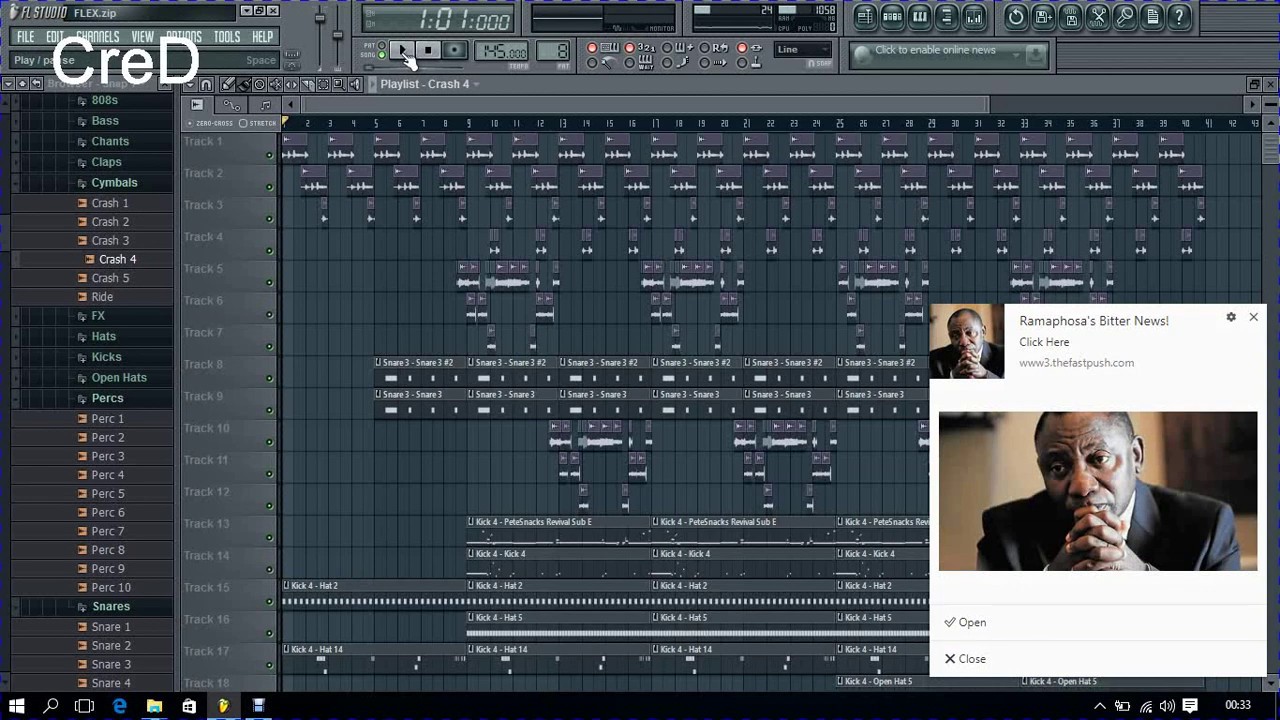Select the Draw pencil tool in playlist toolbar

[x=228, y=85]
